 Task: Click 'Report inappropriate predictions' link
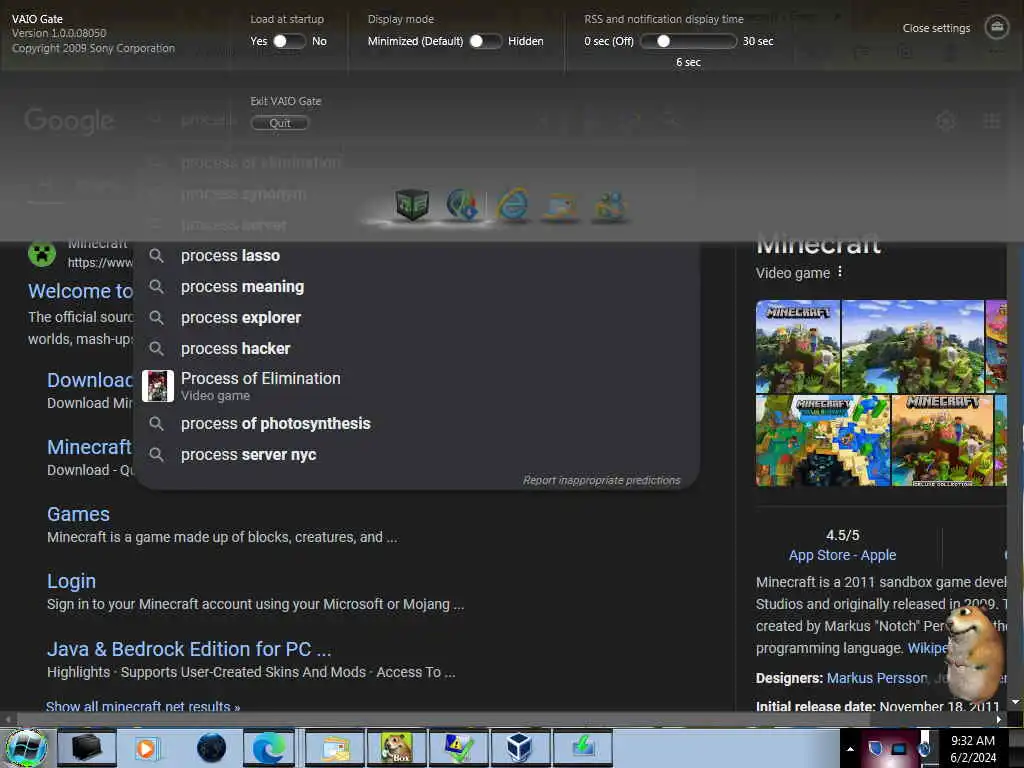tap(601, 481)
